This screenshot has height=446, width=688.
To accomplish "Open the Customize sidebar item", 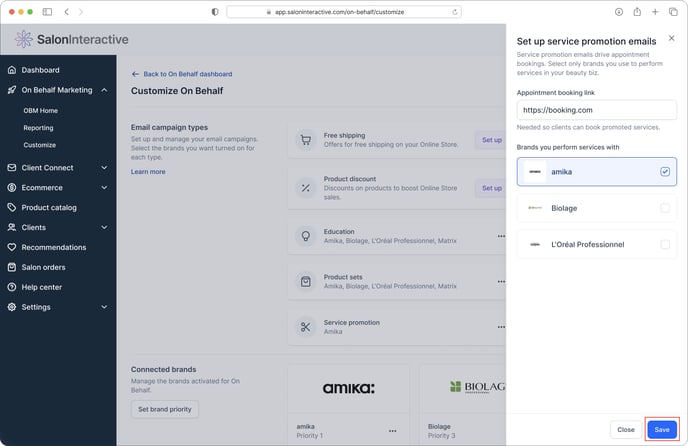I will (x=40, y=145).
